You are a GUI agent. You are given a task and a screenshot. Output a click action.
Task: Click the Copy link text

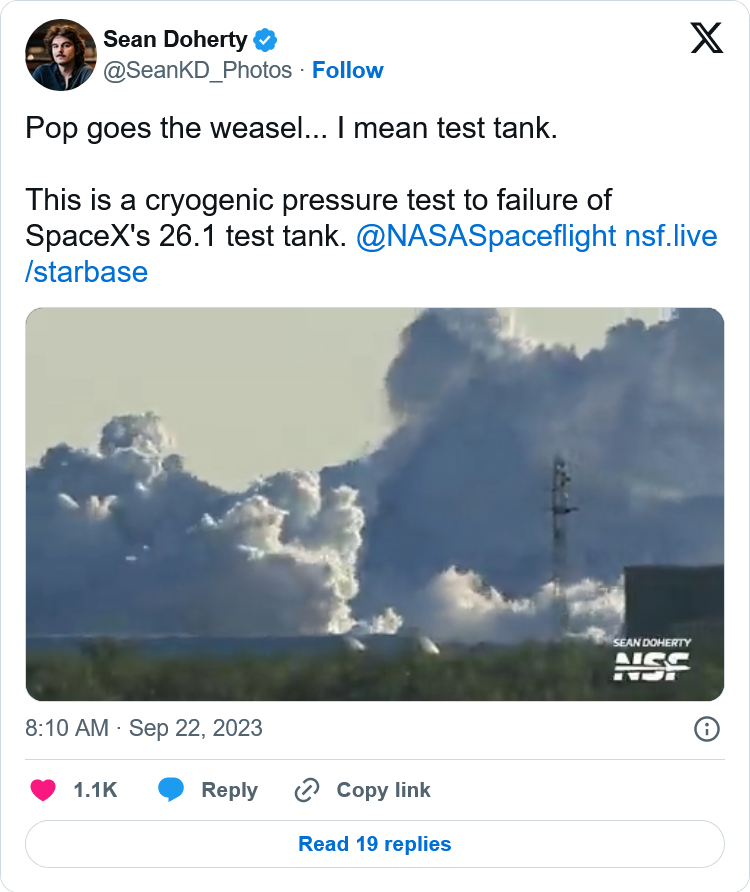(x=383, y=790)
